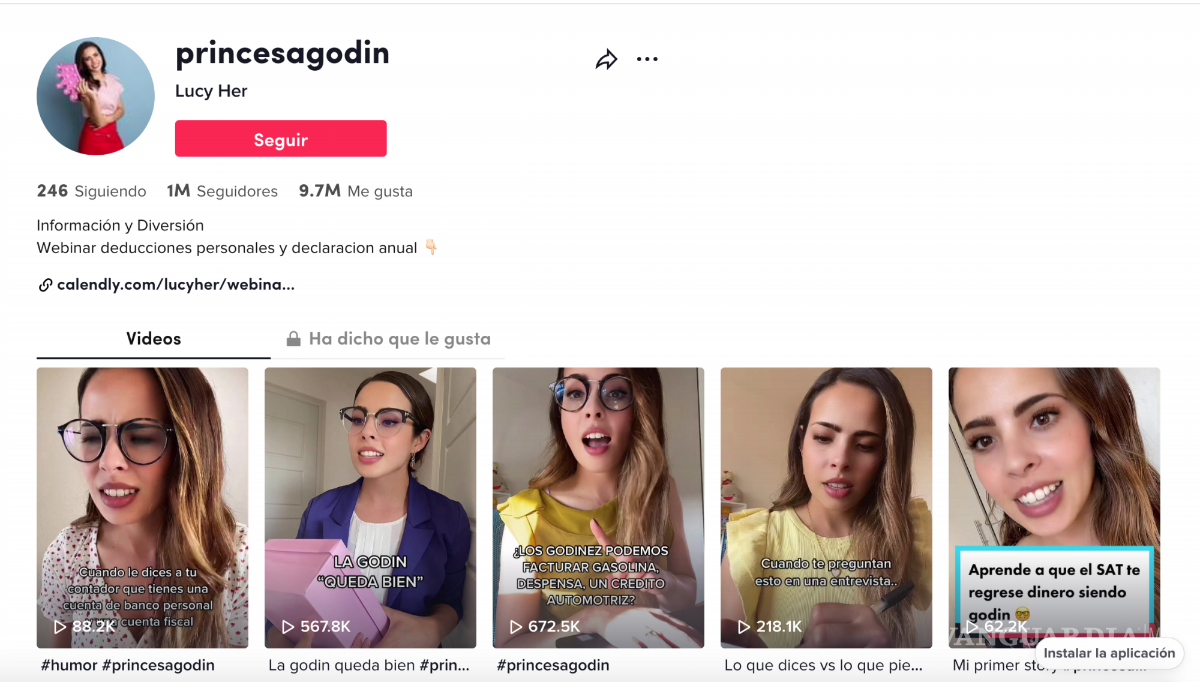The width and height of the screenshot is (1200, 682).
Task: Click the lock icon on liked tab
Action: click(x=293, y=339)
